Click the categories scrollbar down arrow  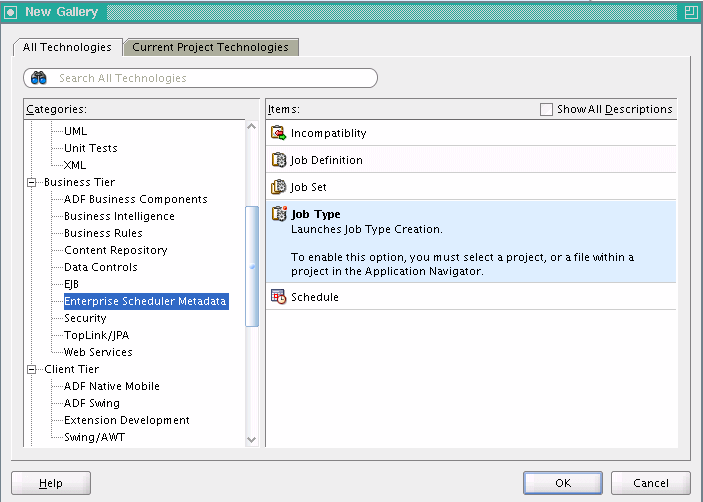click(x=252, y=440)
